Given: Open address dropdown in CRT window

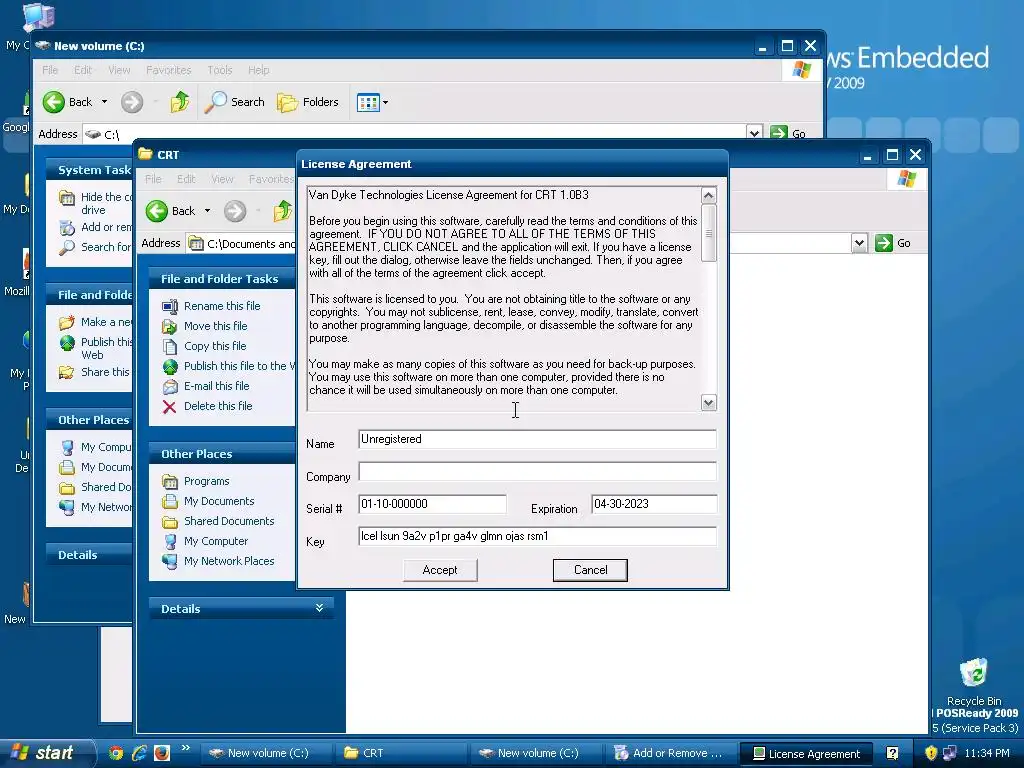Looking at the screenshot, I should point(859,244).
